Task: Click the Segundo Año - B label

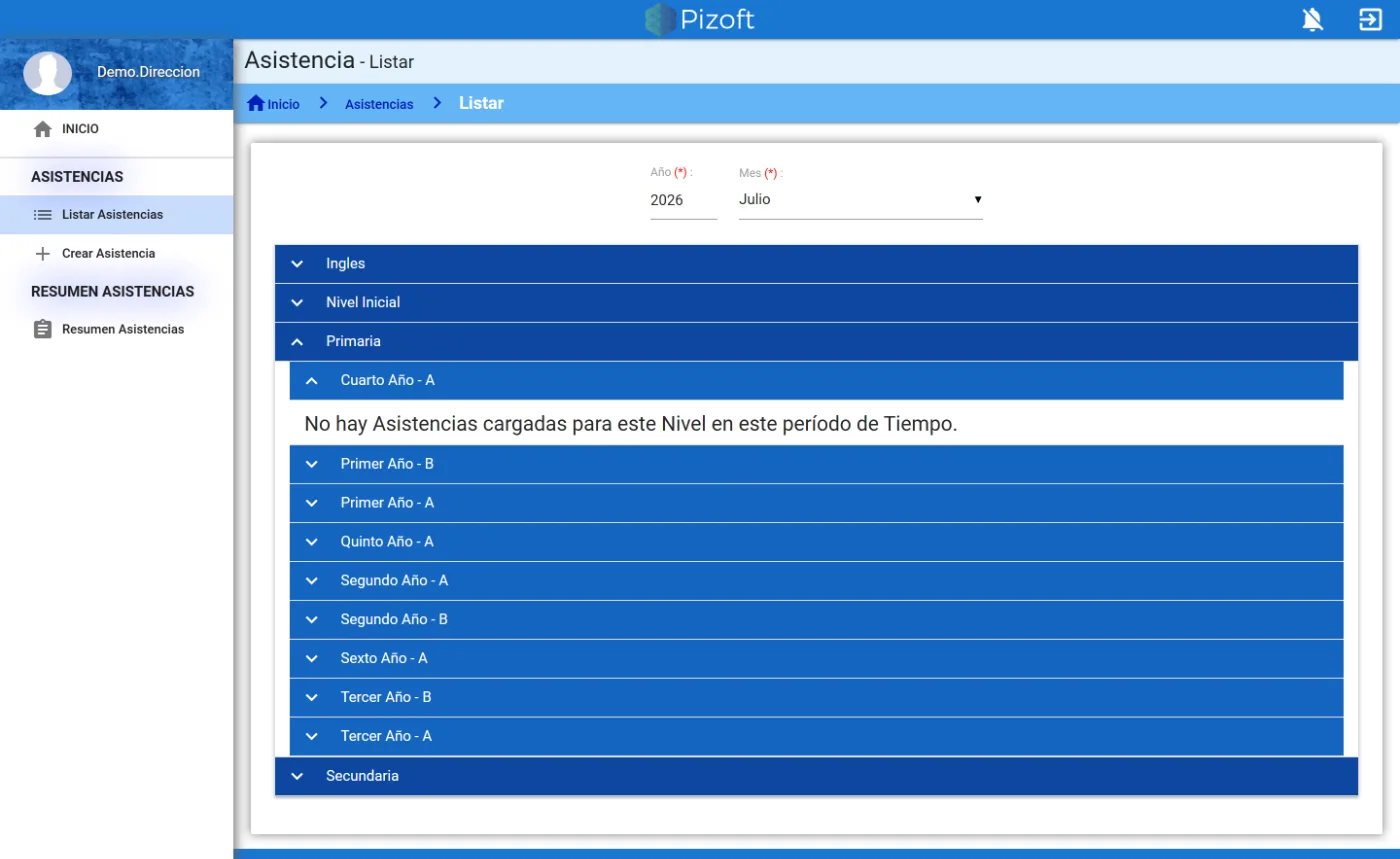Action: click(394, 620)
